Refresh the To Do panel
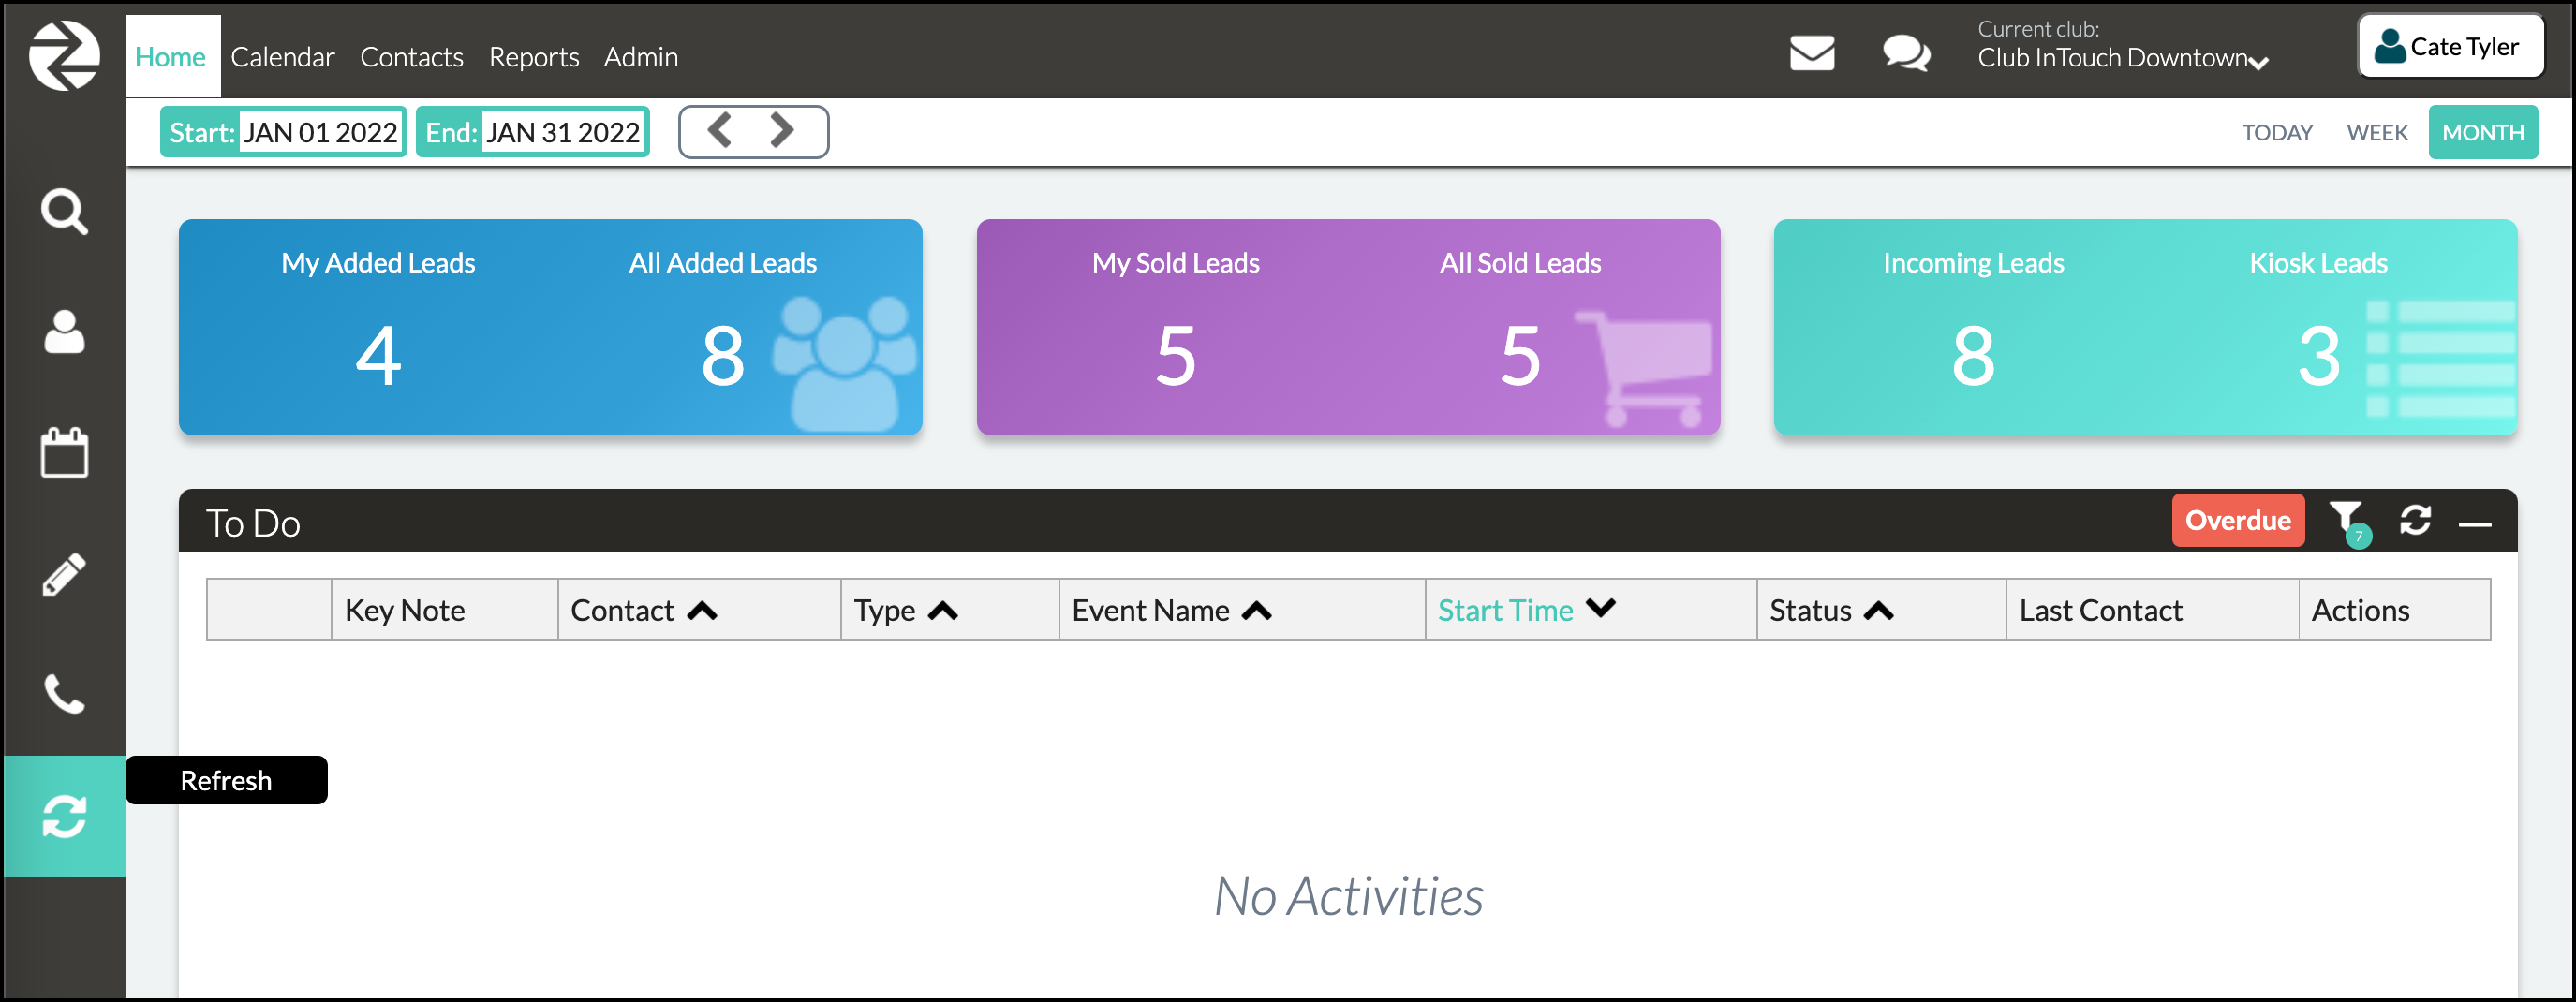The image size is (2576, 1002). pos(2415,521)
